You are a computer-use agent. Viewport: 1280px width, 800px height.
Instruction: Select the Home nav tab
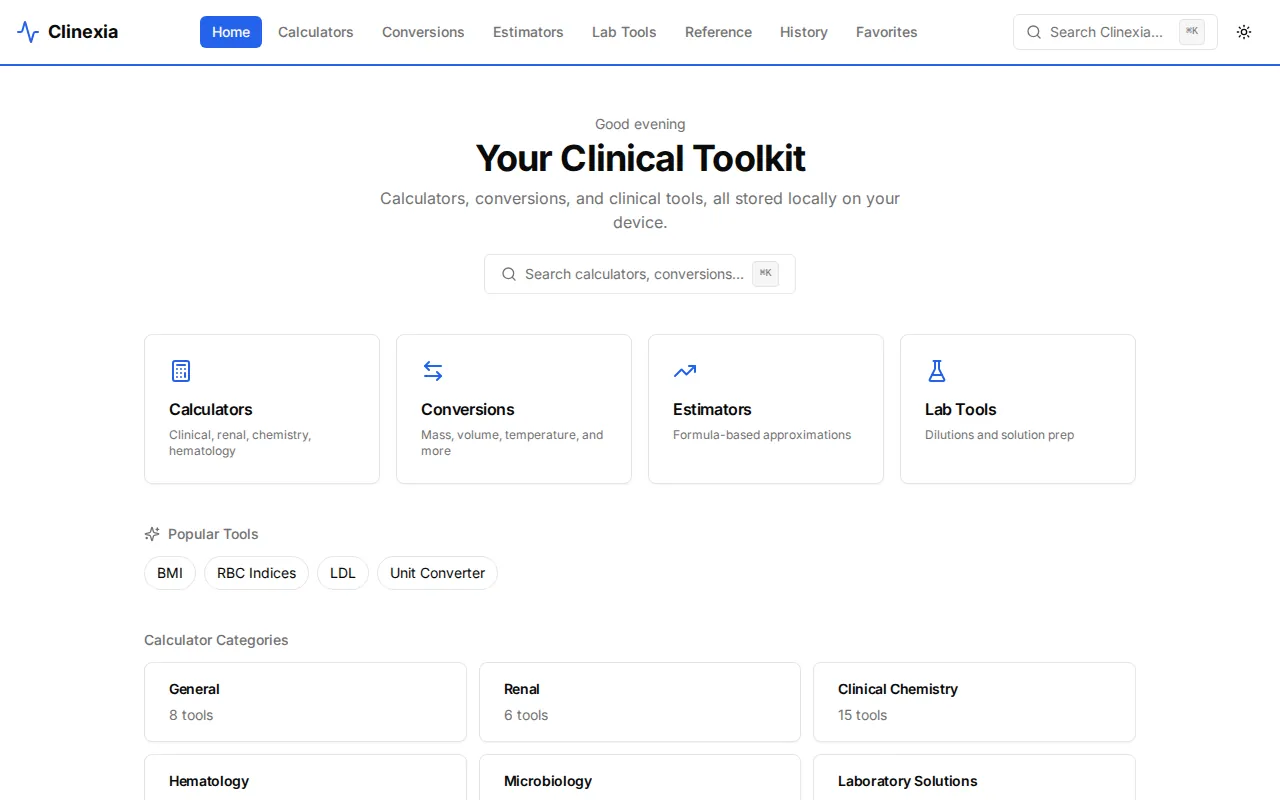coord(231,32)
